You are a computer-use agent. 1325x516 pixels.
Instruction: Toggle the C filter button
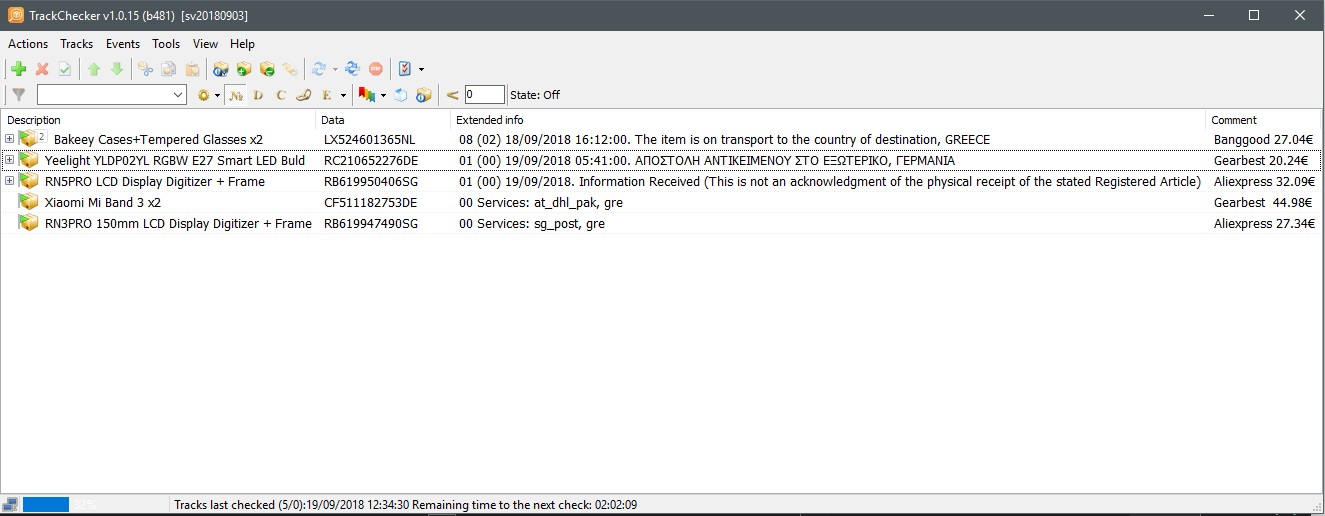tap(281, 95)
